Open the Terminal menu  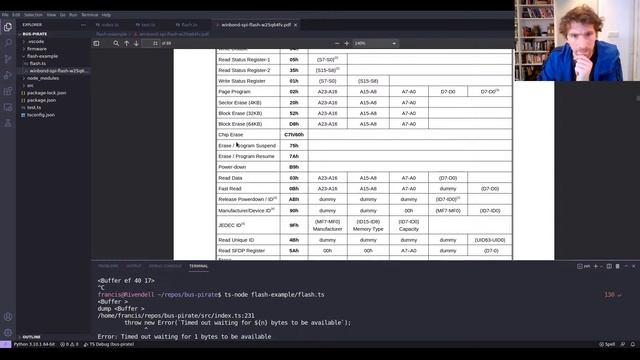click(x=89, y=15)
